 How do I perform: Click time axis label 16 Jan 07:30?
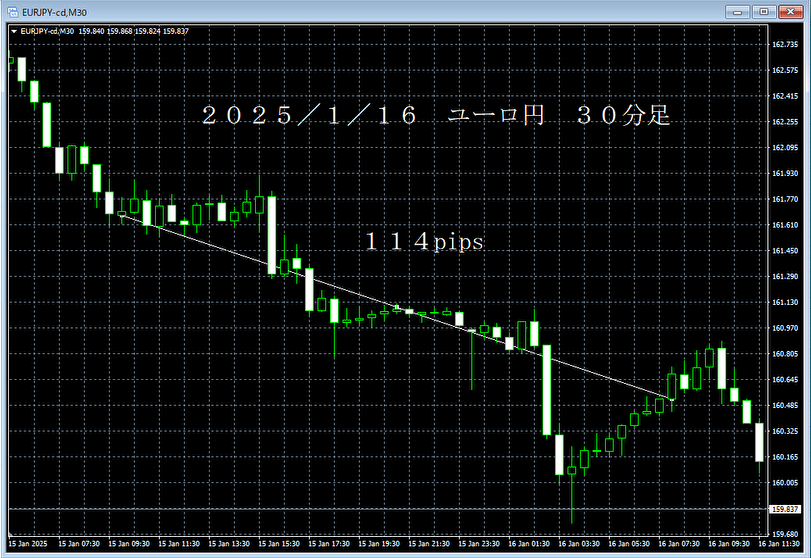coord(679,544)
